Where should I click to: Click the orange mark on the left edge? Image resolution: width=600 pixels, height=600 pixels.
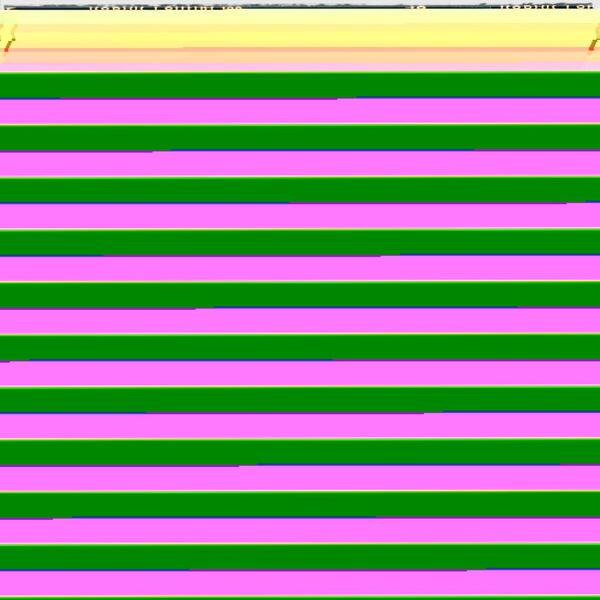[x=8, y=40]
